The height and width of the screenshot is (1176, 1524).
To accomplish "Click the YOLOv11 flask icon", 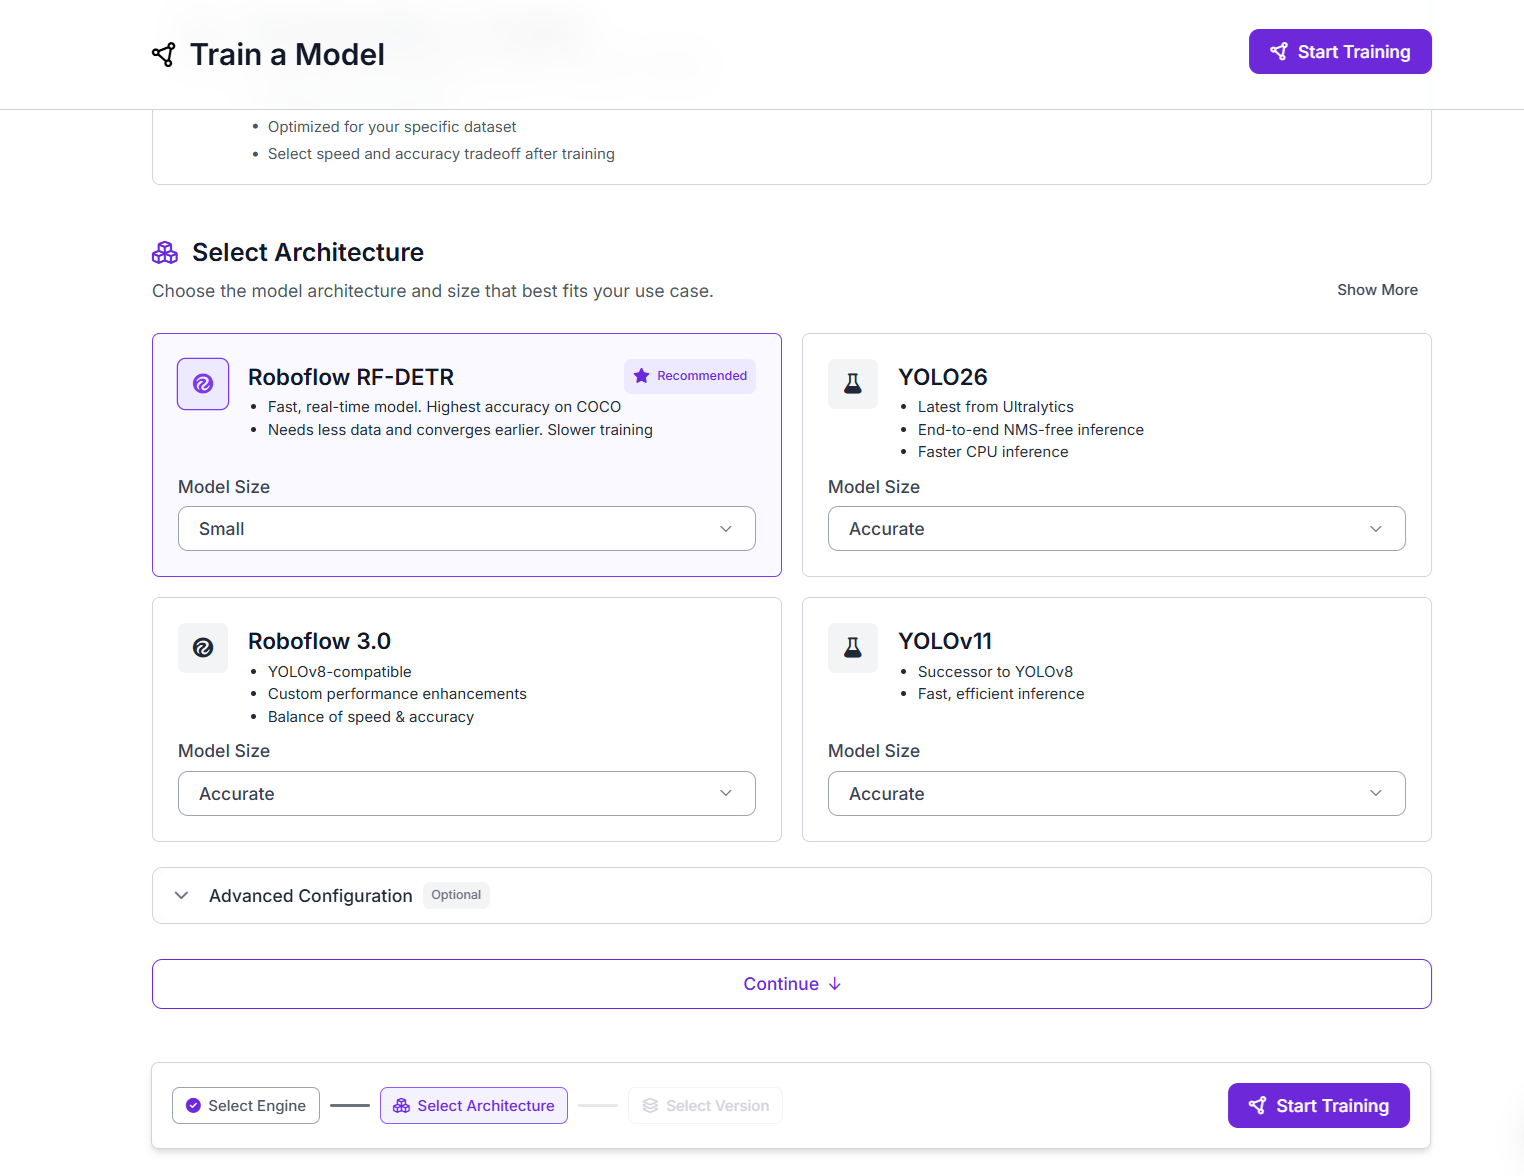I will coord(853,648).
